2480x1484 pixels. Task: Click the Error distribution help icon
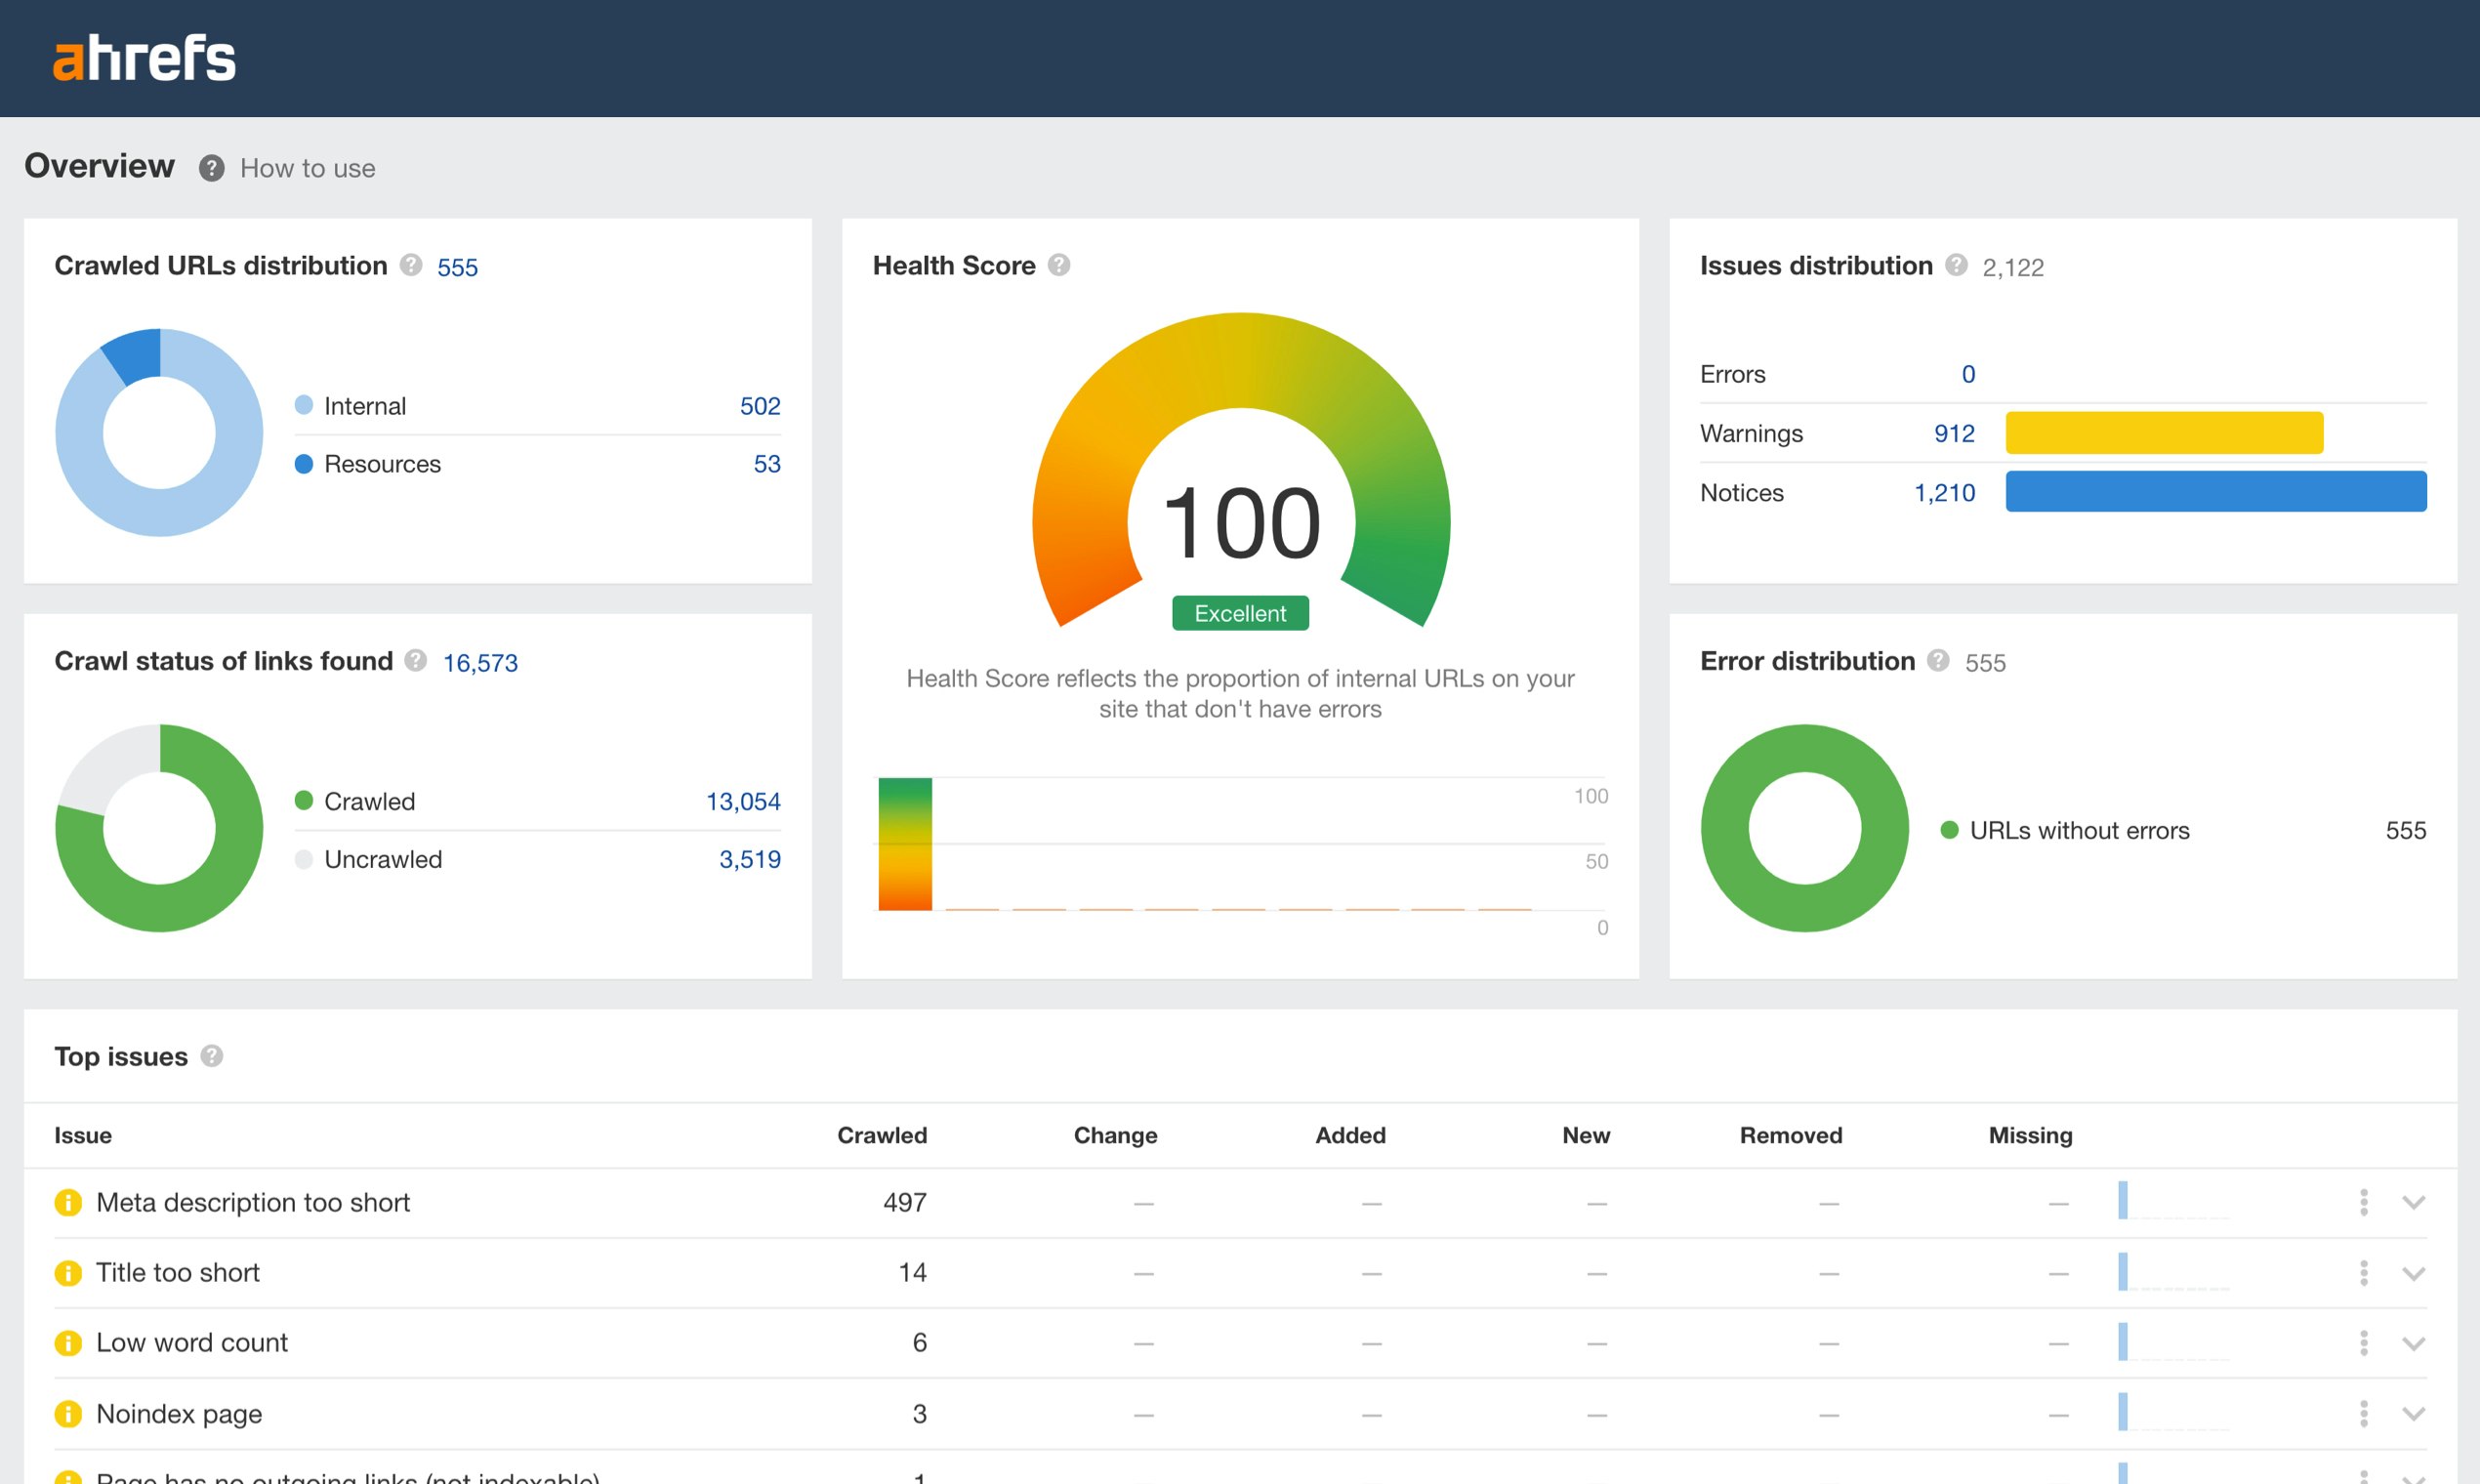click(1938, 661)
